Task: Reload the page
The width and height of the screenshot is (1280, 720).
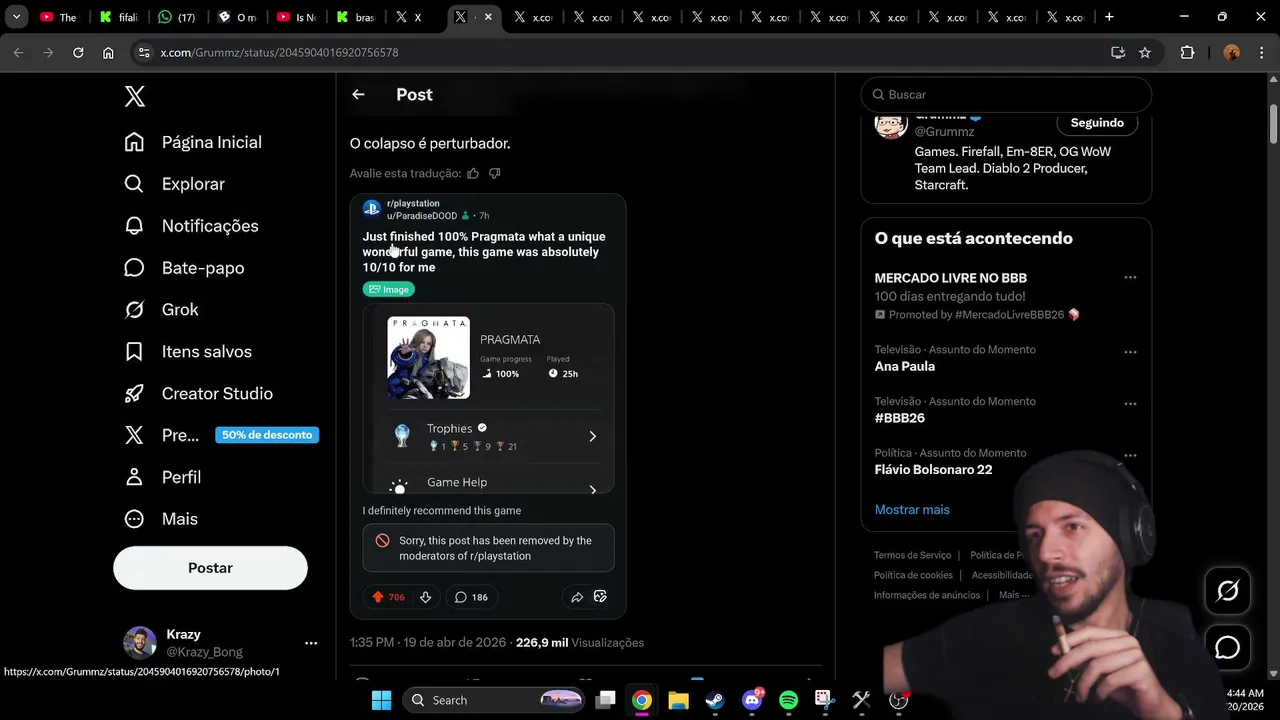Action: tap(78, 52)
